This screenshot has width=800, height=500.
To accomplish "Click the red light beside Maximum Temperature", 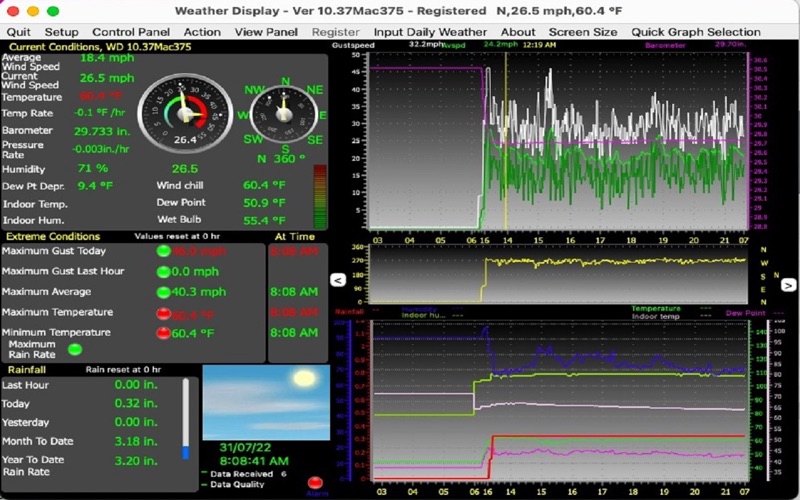I will 163,313.
